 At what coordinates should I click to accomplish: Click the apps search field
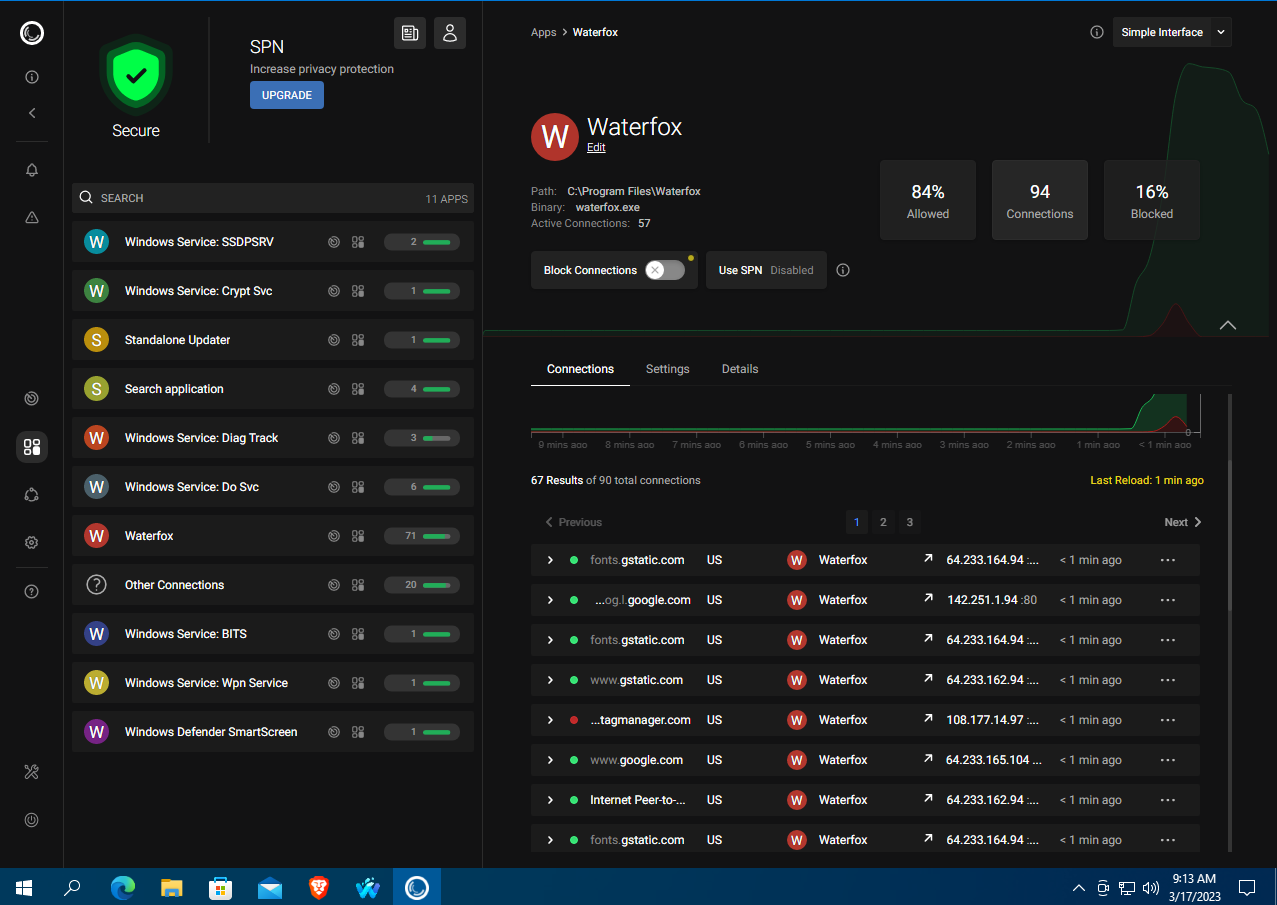pos(273,198)
